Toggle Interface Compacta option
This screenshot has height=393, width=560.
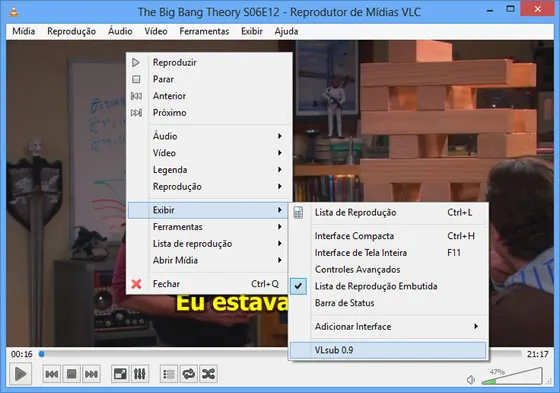pos(388,236)
